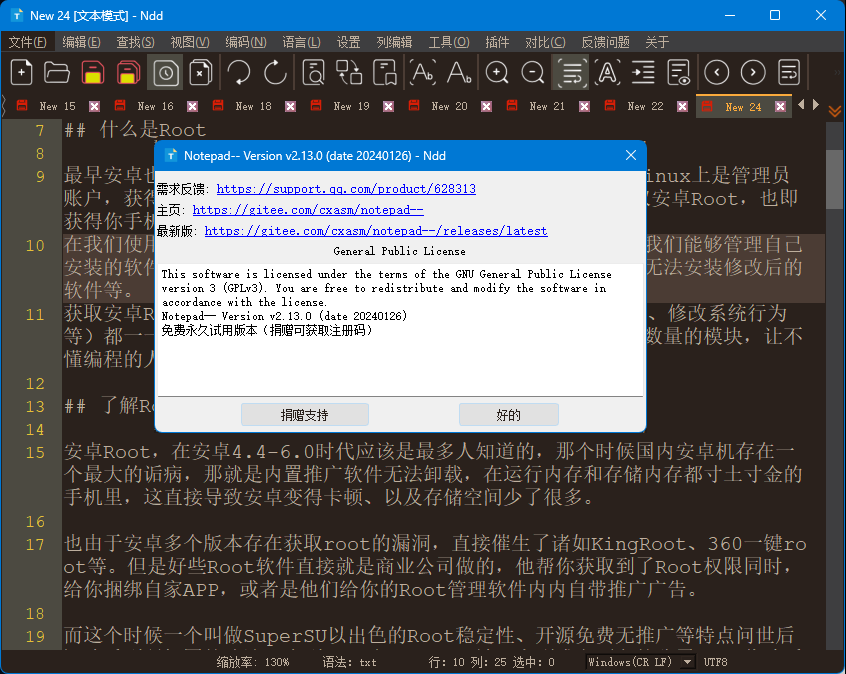Image resolution: width=846 pixels, height=674 pixels.
Task: Click the 好的 button in the dialog
Action: click(508, 414)
